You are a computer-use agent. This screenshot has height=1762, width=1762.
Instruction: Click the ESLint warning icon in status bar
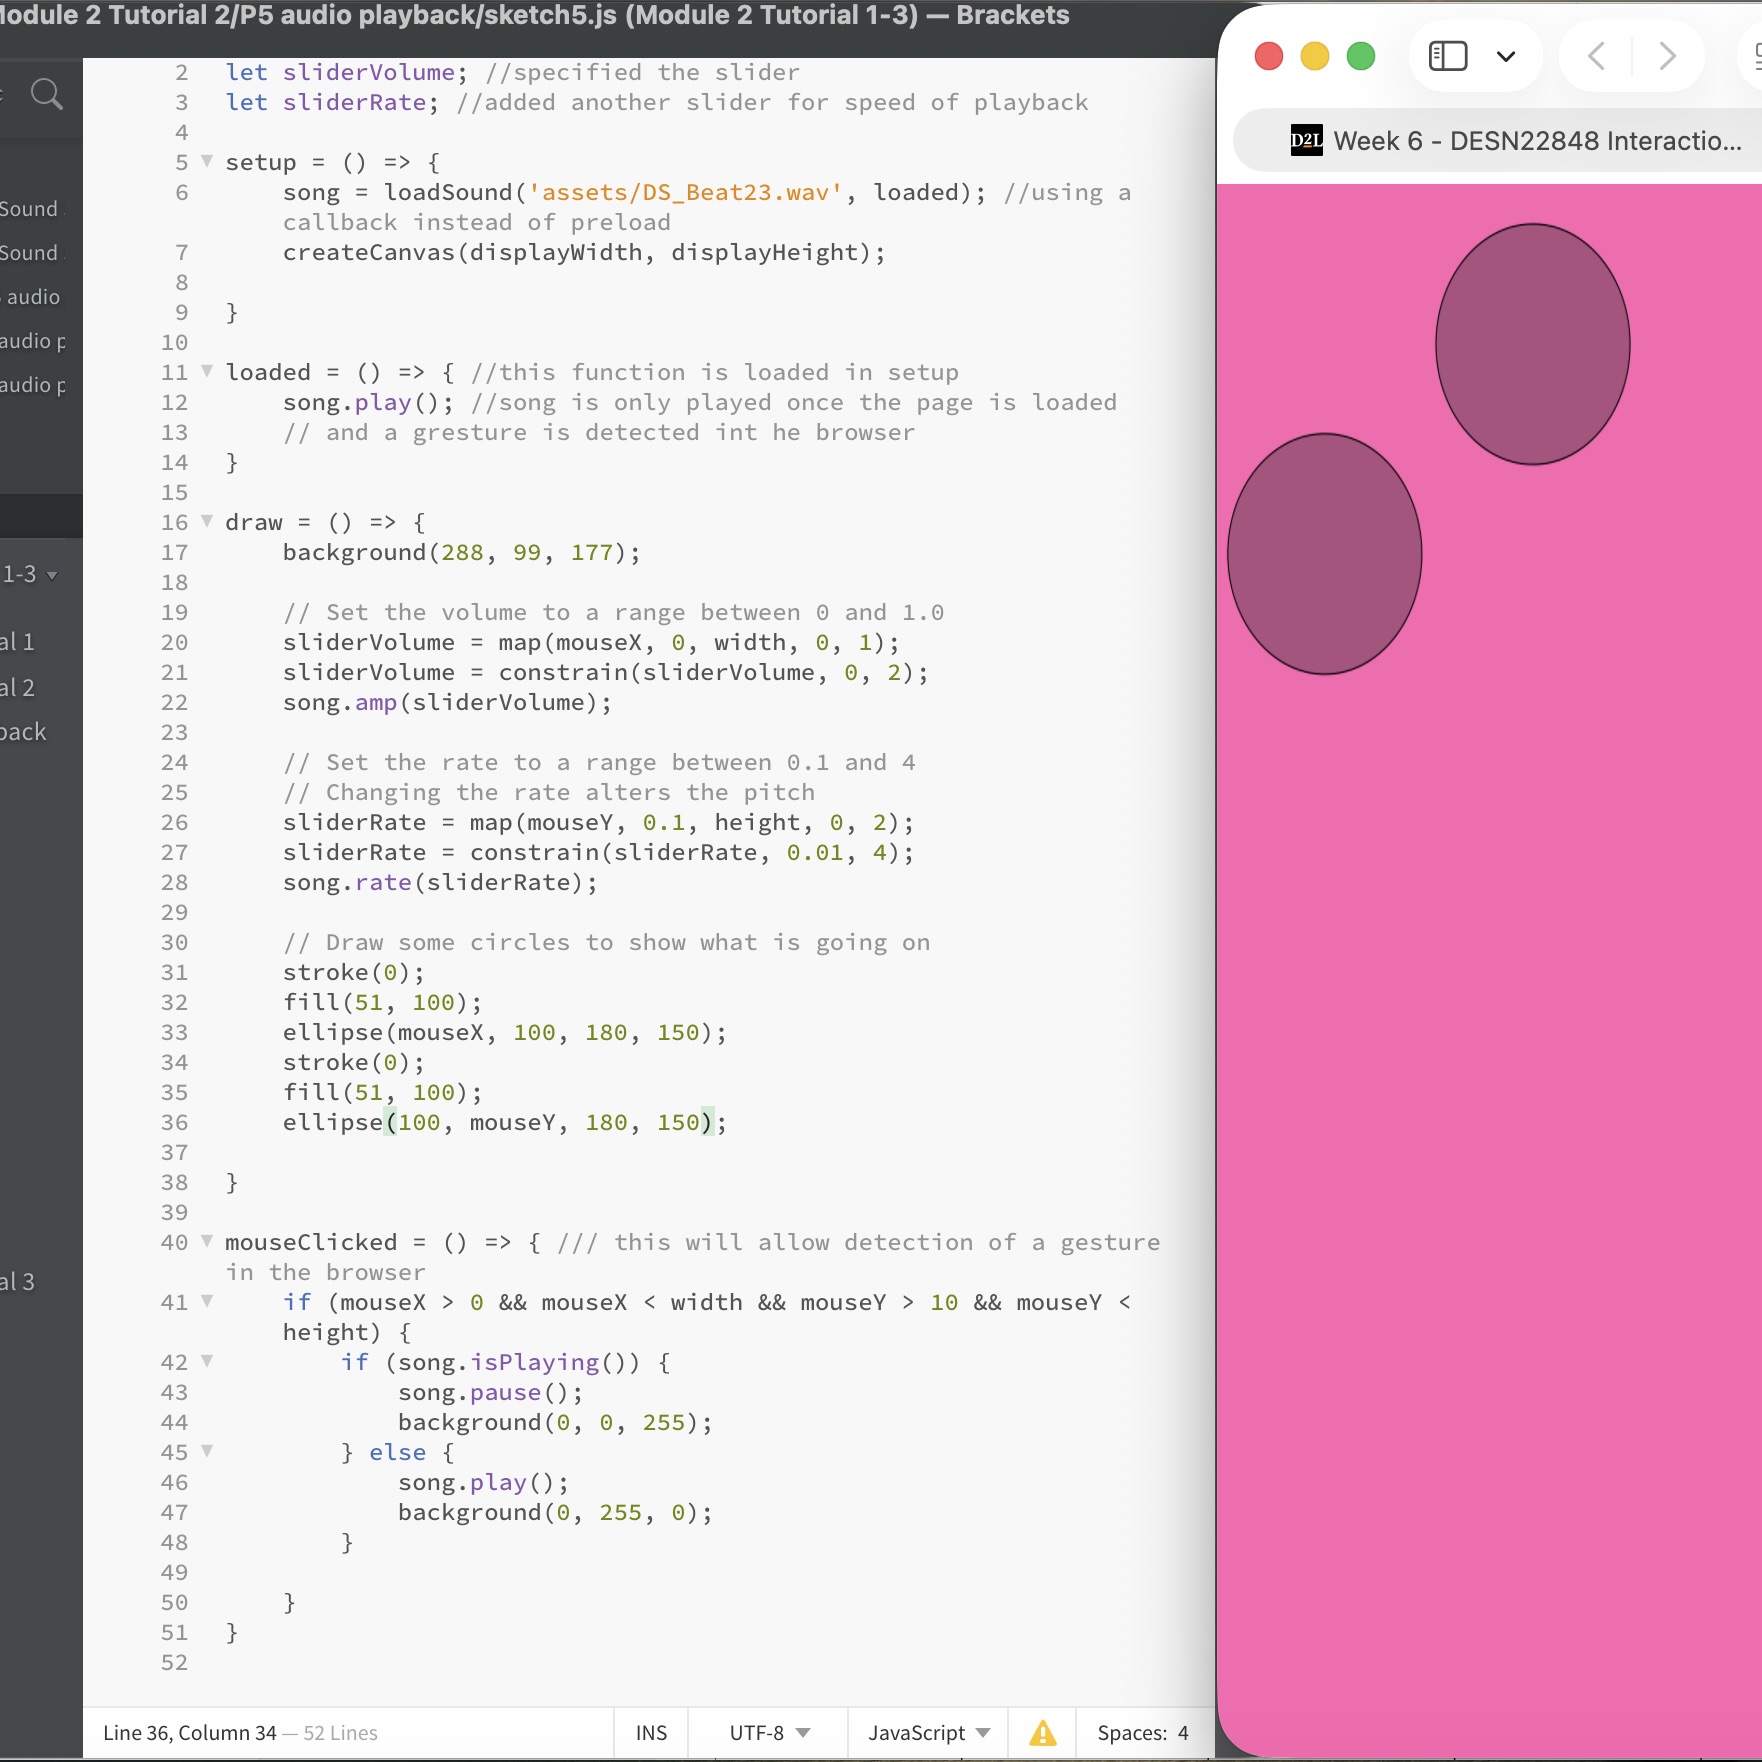point(1043,1733)
